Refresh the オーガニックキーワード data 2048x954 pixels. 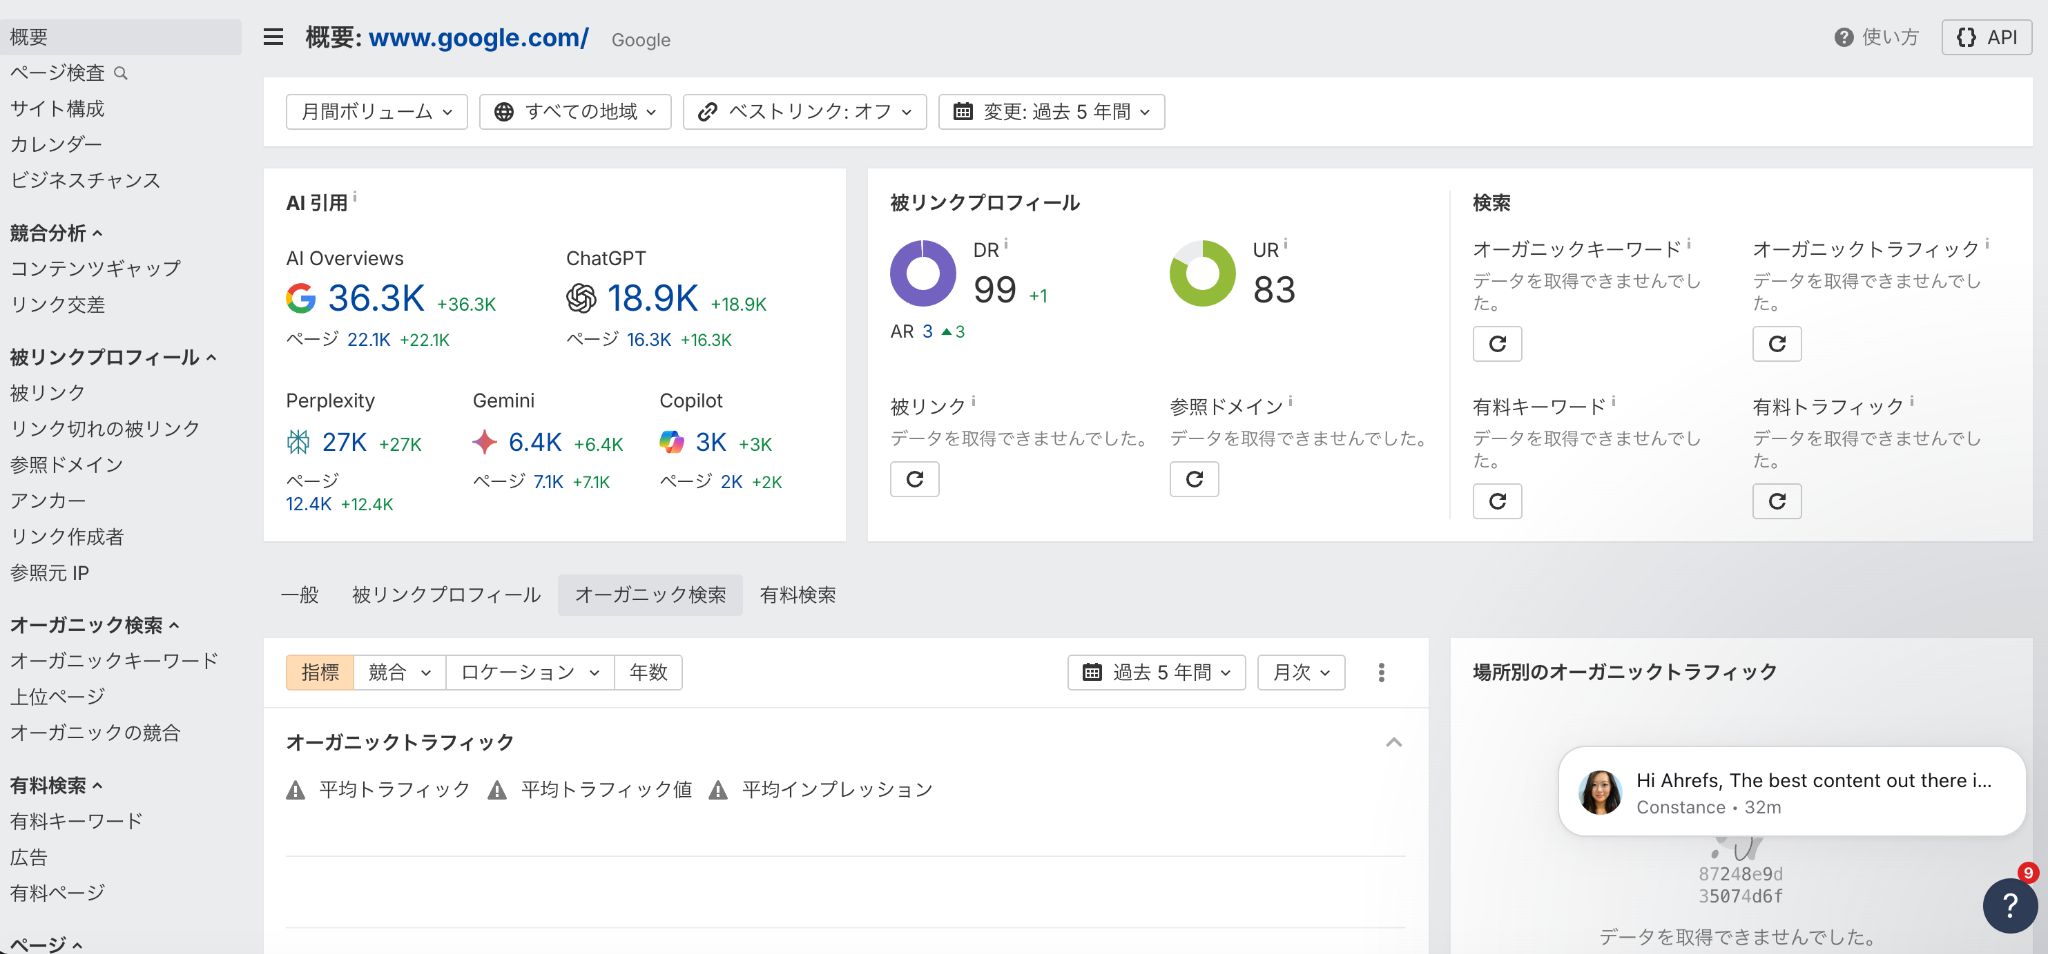pos(1497,344)
